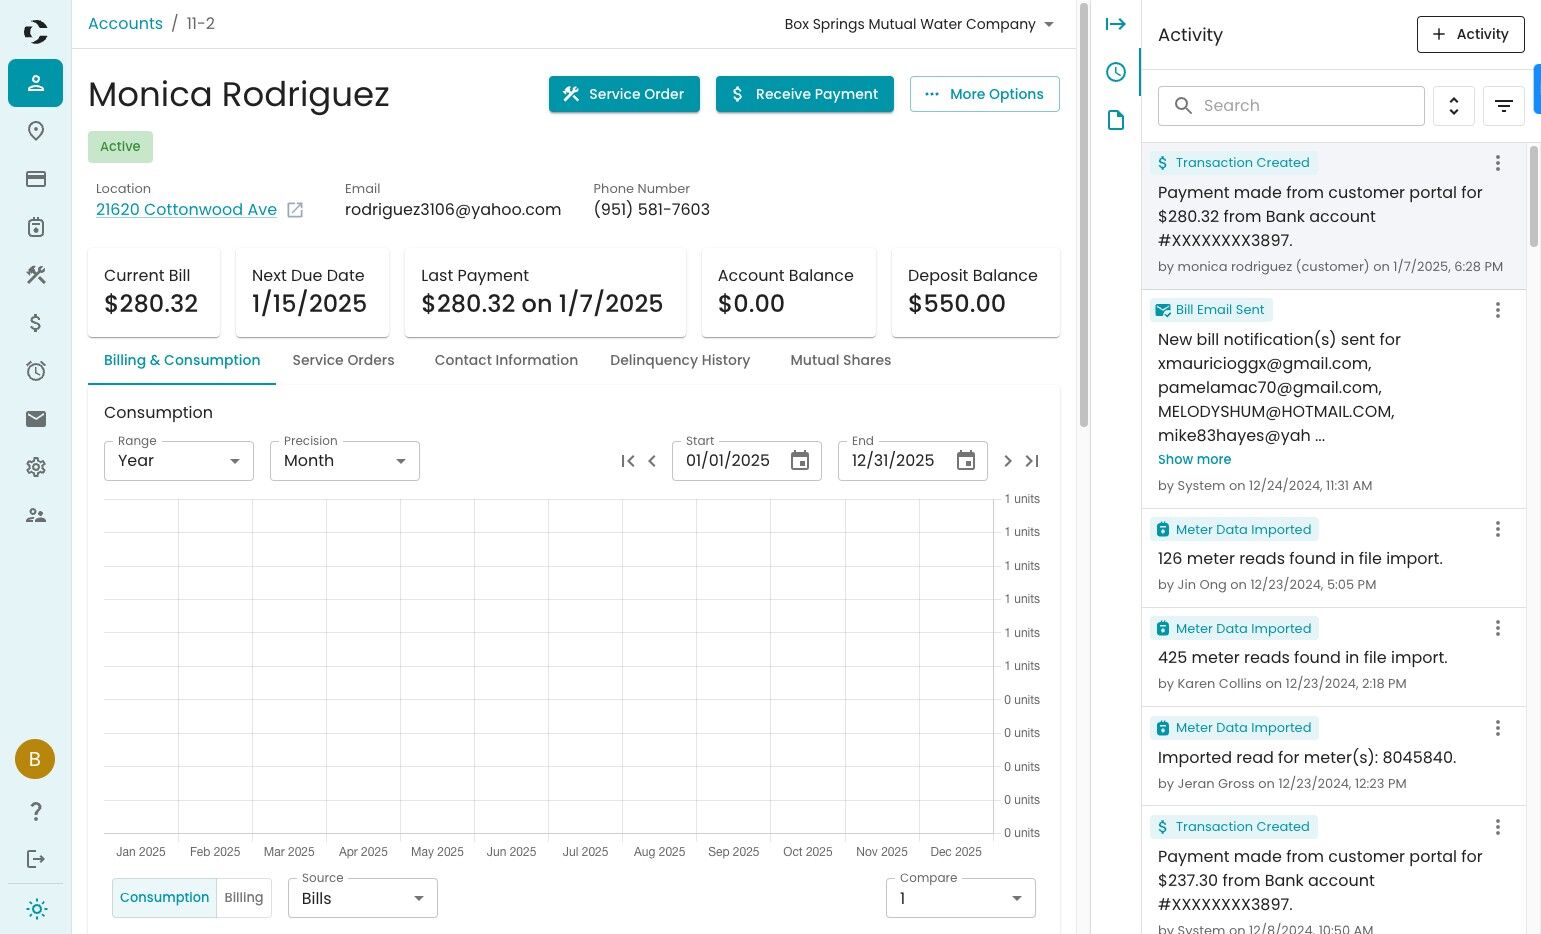Toggle light/dark theme sun icon
Screen dimensions: 1541x934
36,909
